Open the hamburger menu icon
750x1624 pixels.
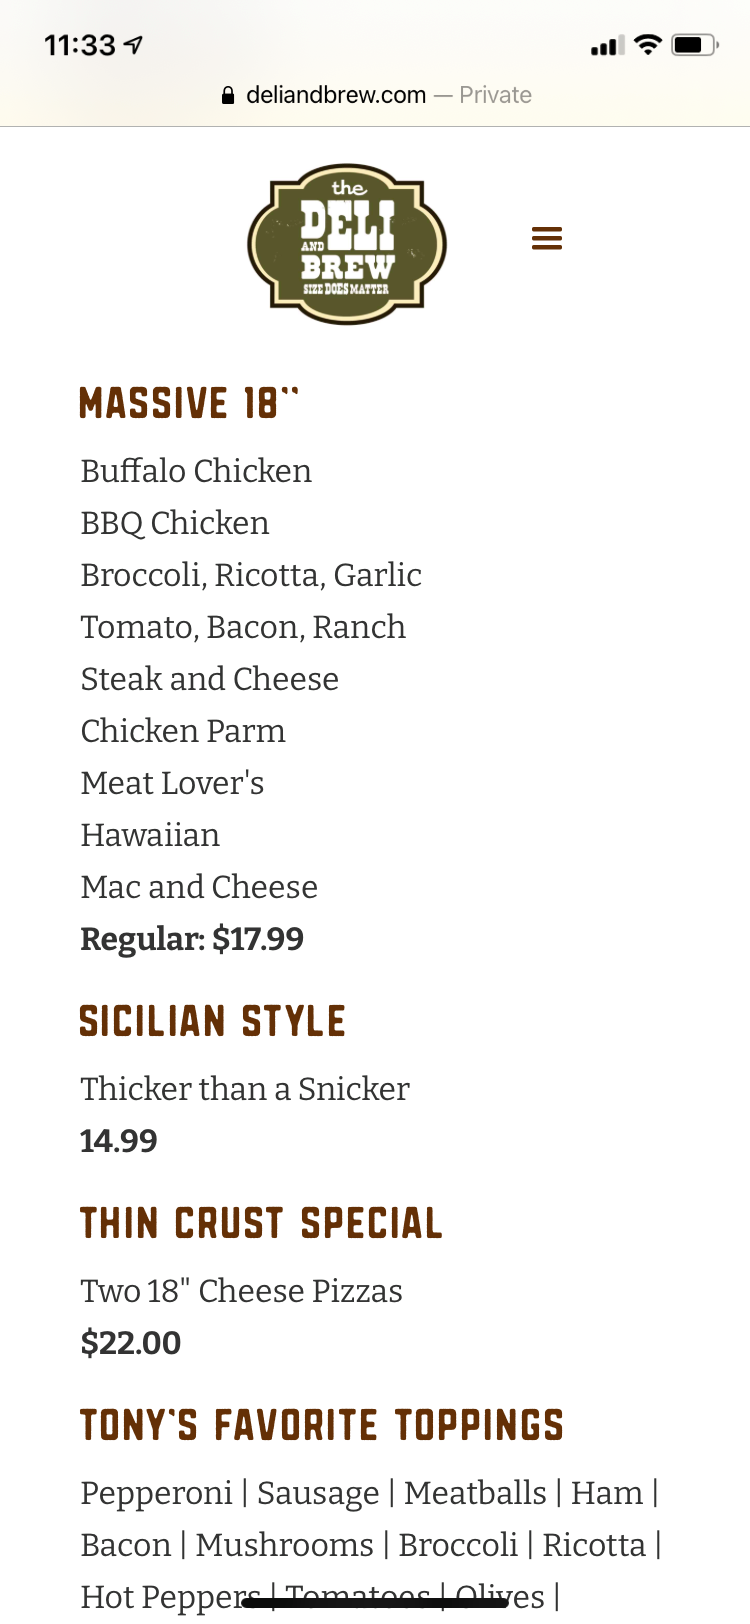click(546, 238)
